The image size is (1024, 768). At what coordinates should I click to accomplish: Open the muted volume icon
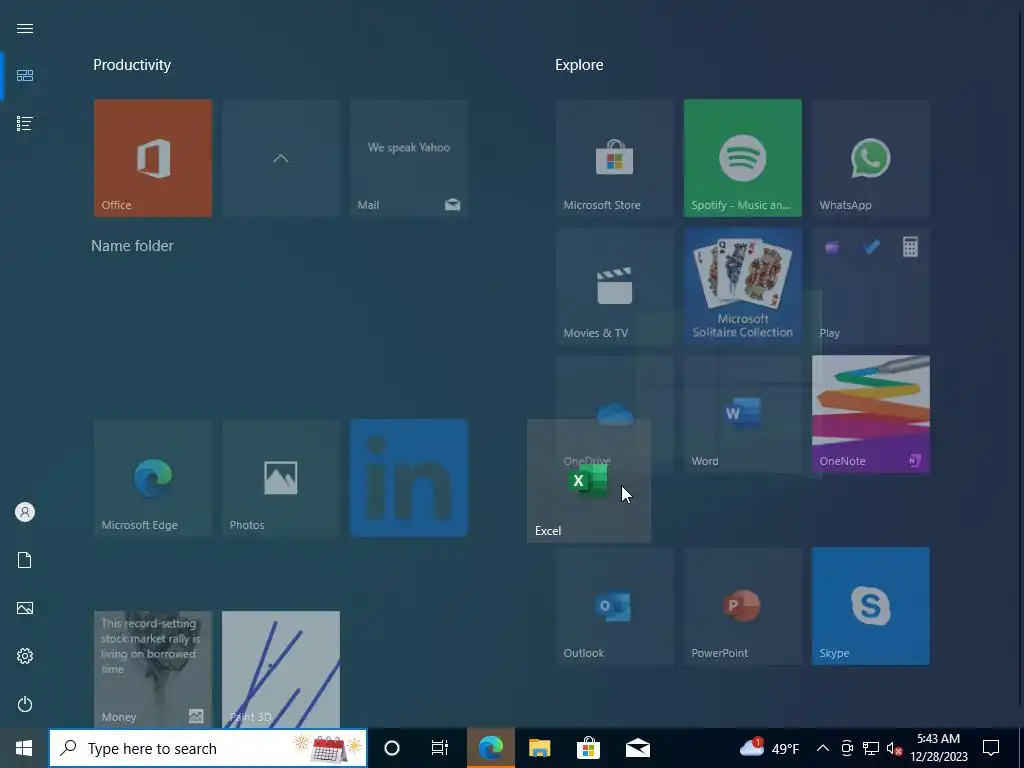[x=894, y=748]
